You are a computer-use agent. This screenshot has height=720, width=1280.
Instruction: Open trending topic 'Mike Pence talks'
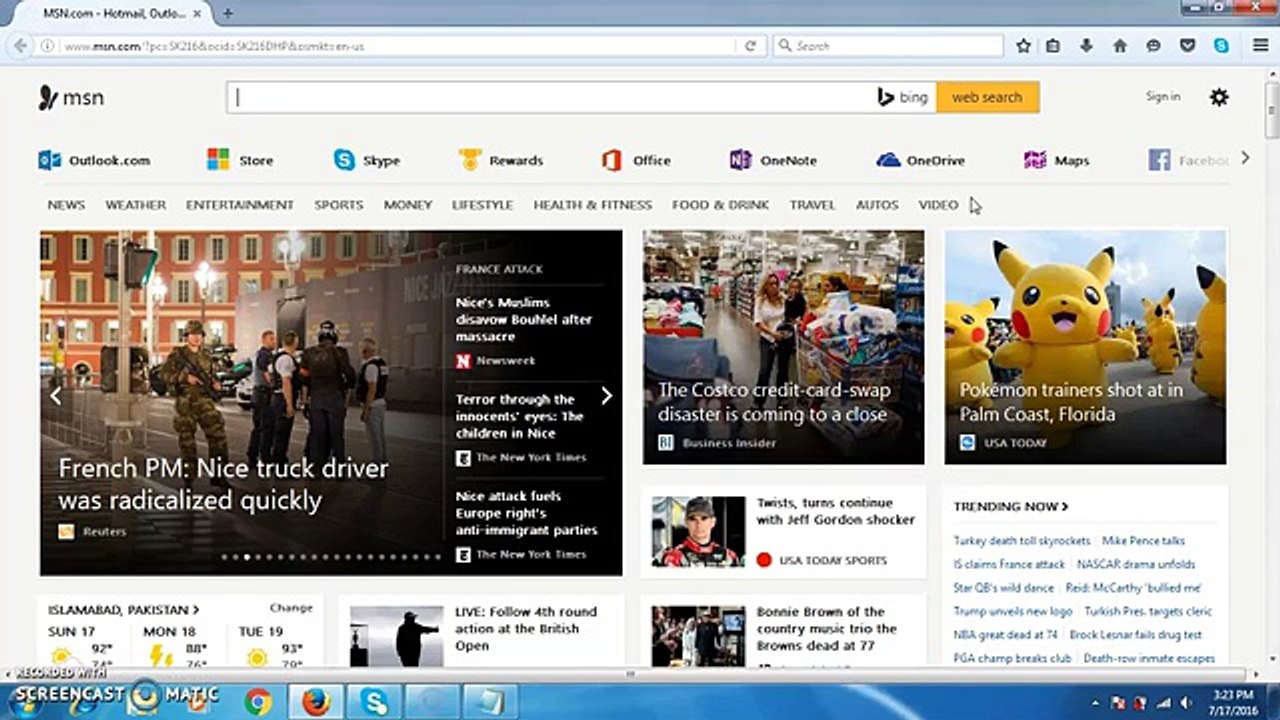[1143, 540]
